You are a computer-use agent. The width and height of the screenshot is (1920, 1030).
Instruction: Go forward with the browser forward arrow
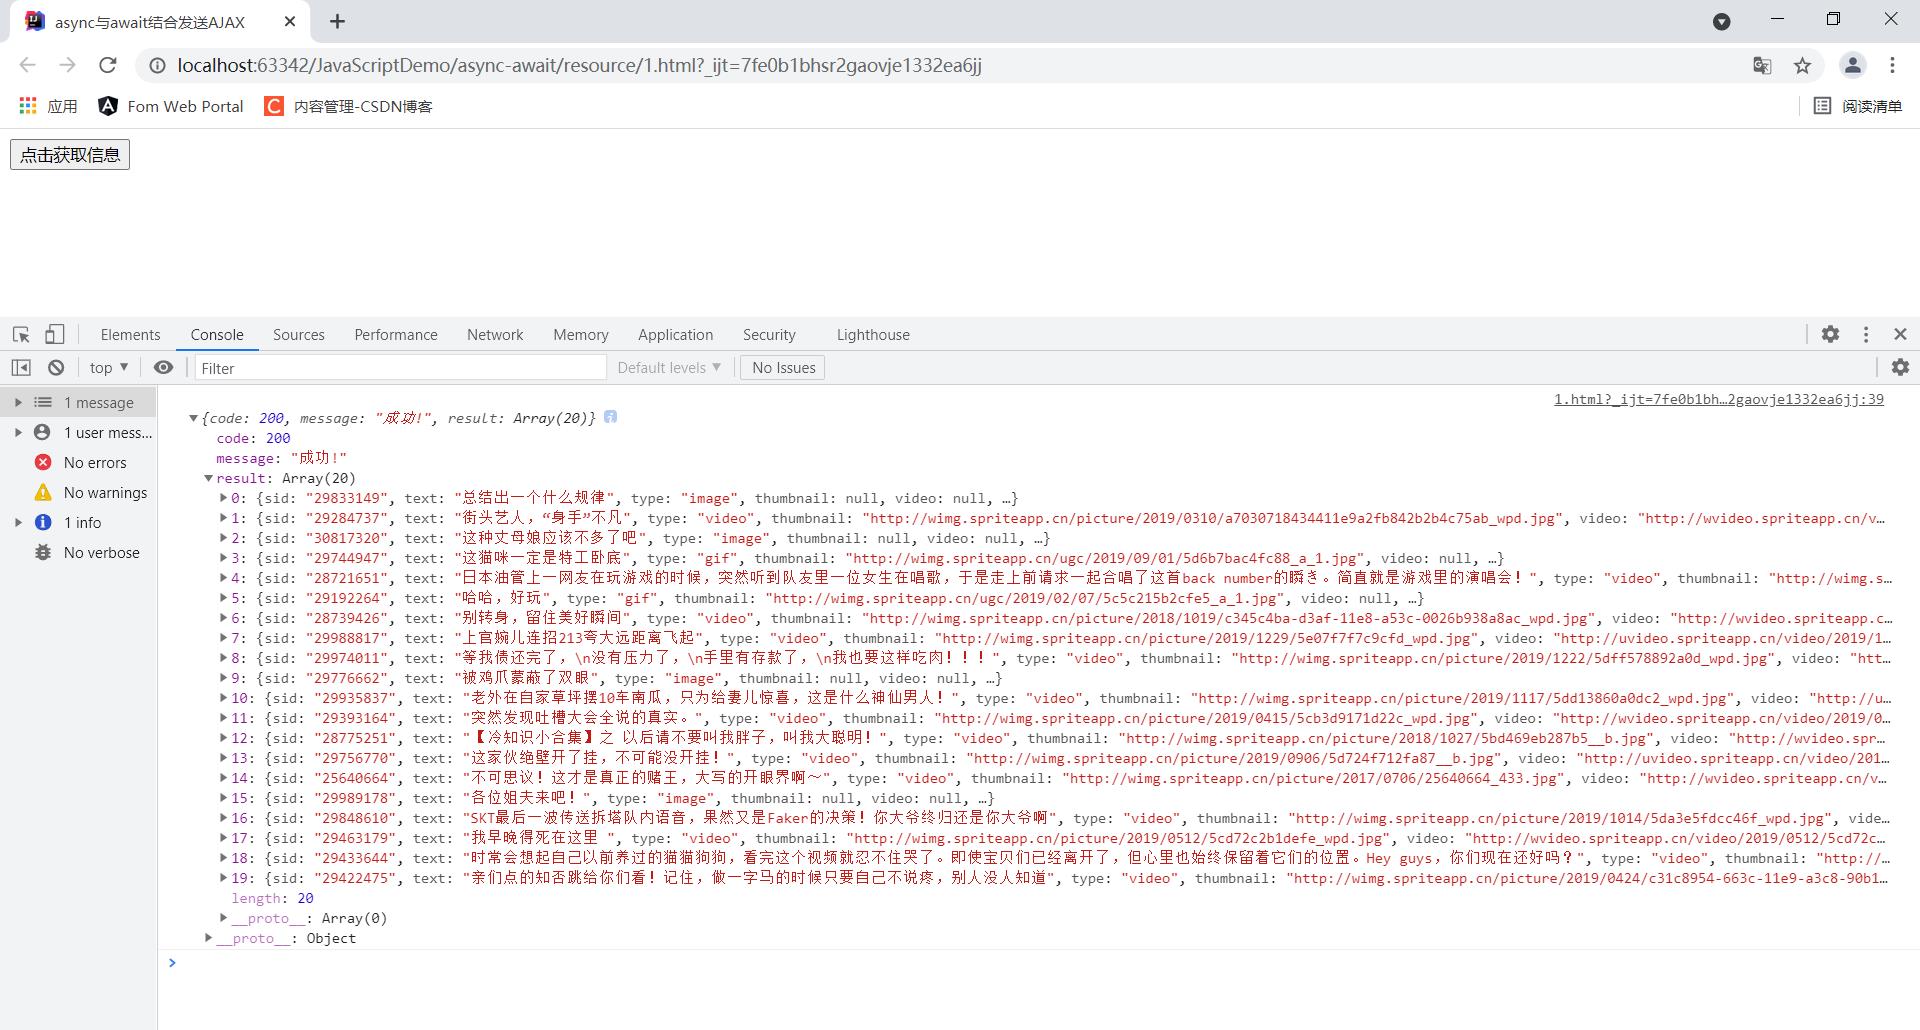[67, 65]
